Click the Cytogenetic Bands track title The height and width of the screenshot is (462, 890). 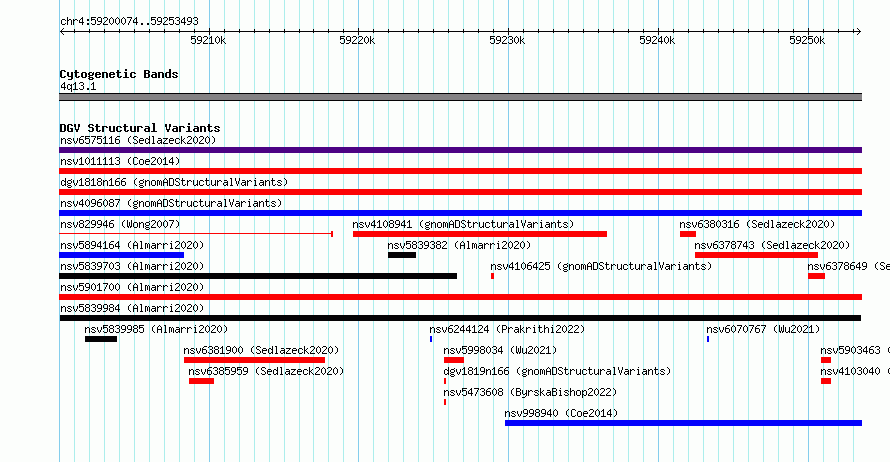click(119, 74)
